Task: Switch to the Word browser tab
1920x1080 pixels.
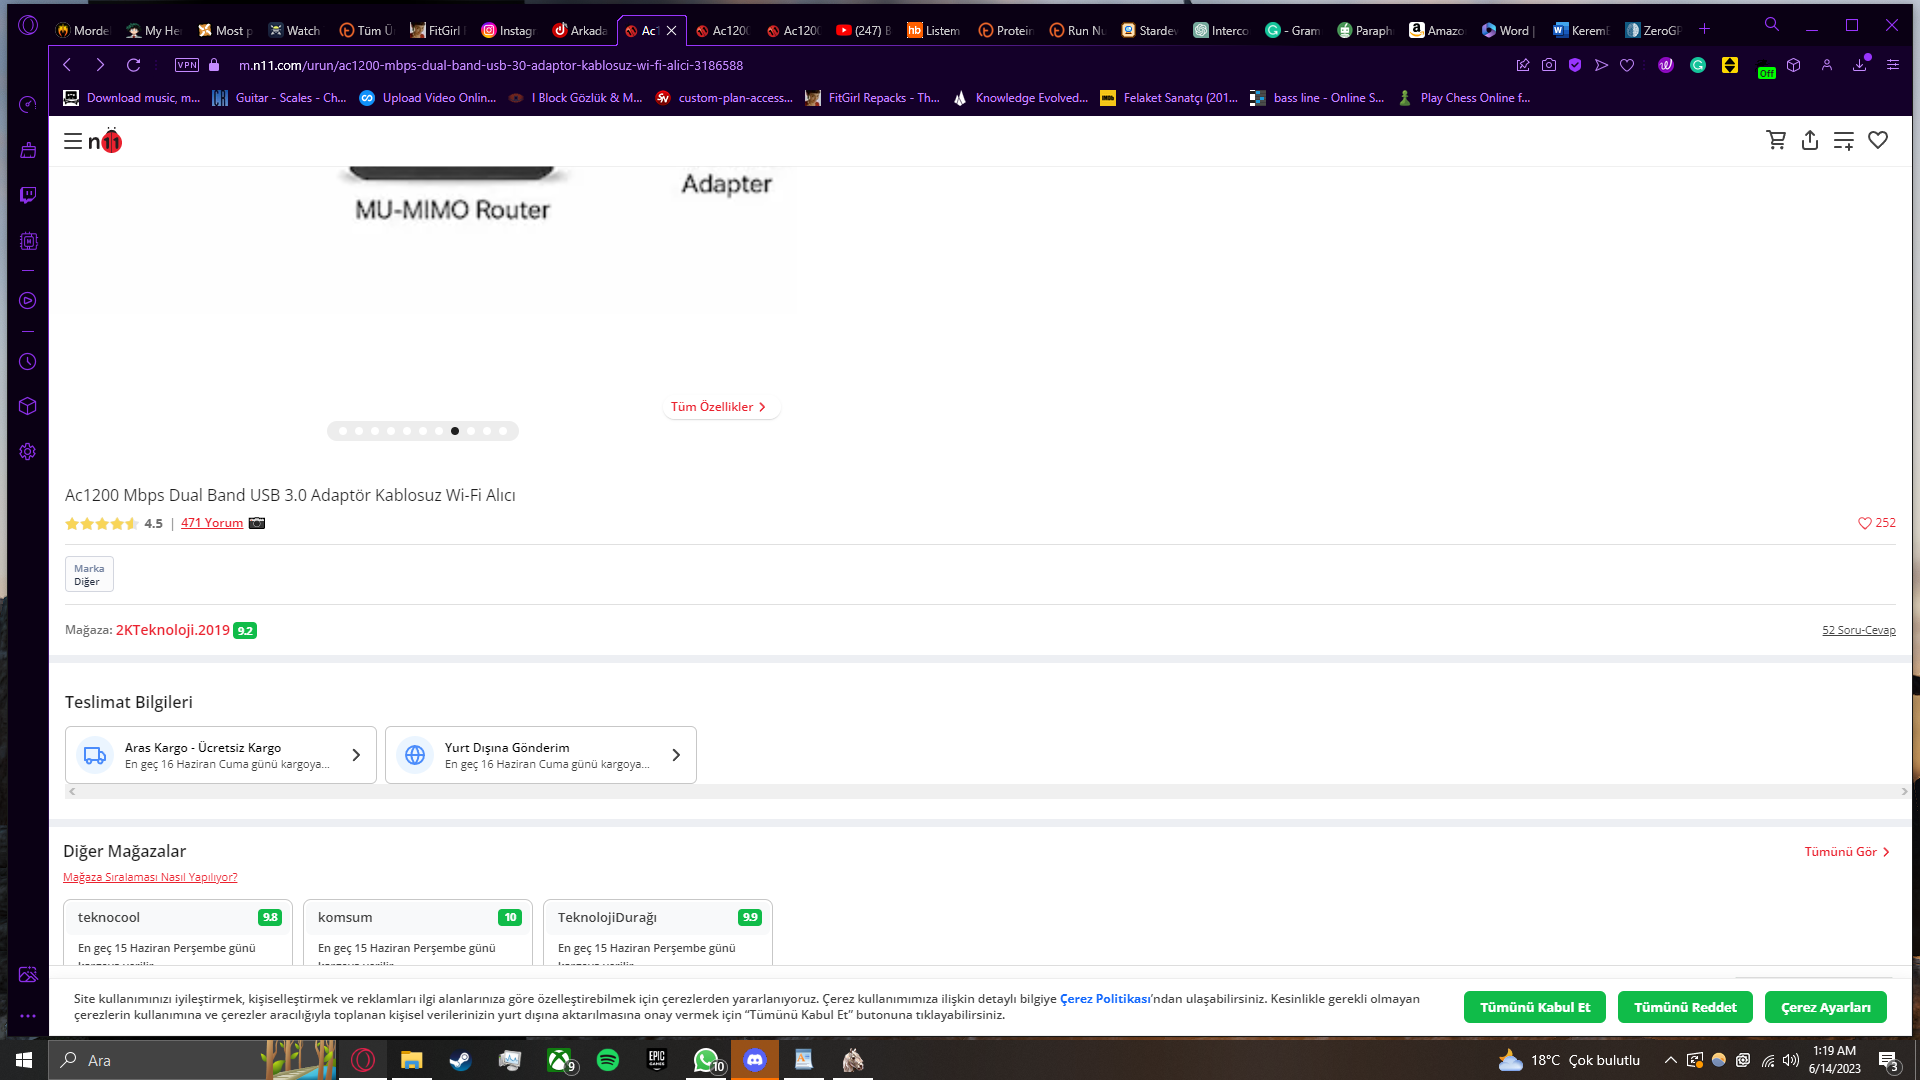Action: pyautogui.click(x=1506, y=30)
